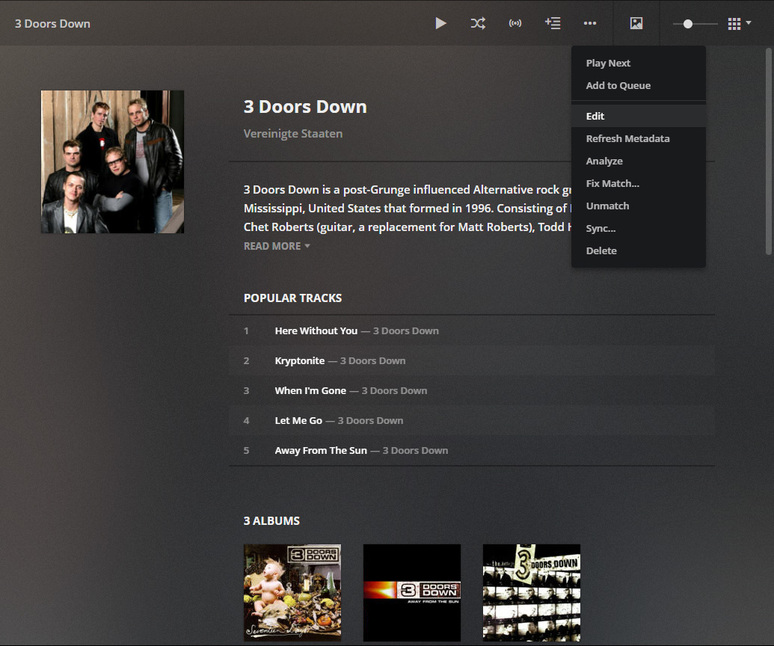This screenshot has height=646, width=774.
Task: Click the thumbnail size slider handle
Action: (688, 24)
